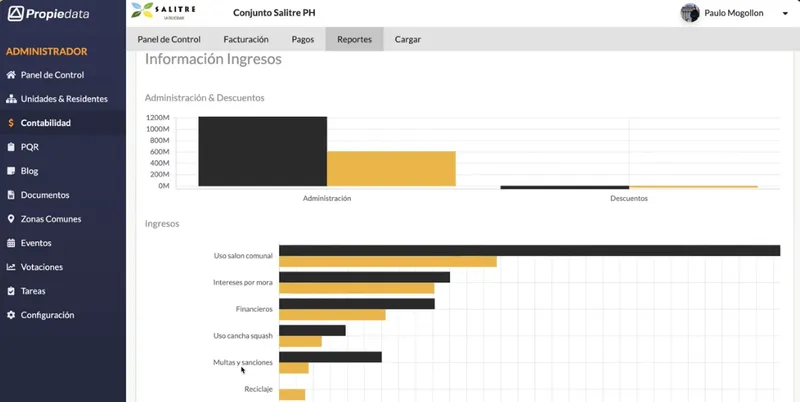
Task: Click the Reciclaje chart label
Action: (258, 389)
